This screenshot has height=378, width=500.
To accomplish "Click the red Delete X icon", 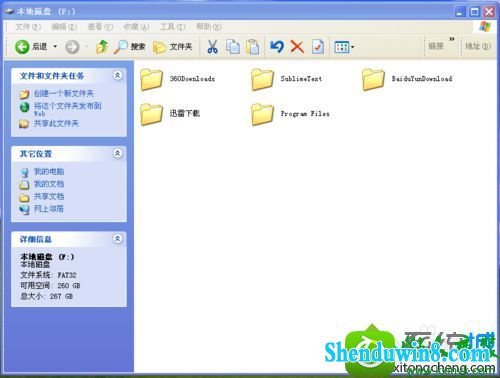I will coord(297,47).
